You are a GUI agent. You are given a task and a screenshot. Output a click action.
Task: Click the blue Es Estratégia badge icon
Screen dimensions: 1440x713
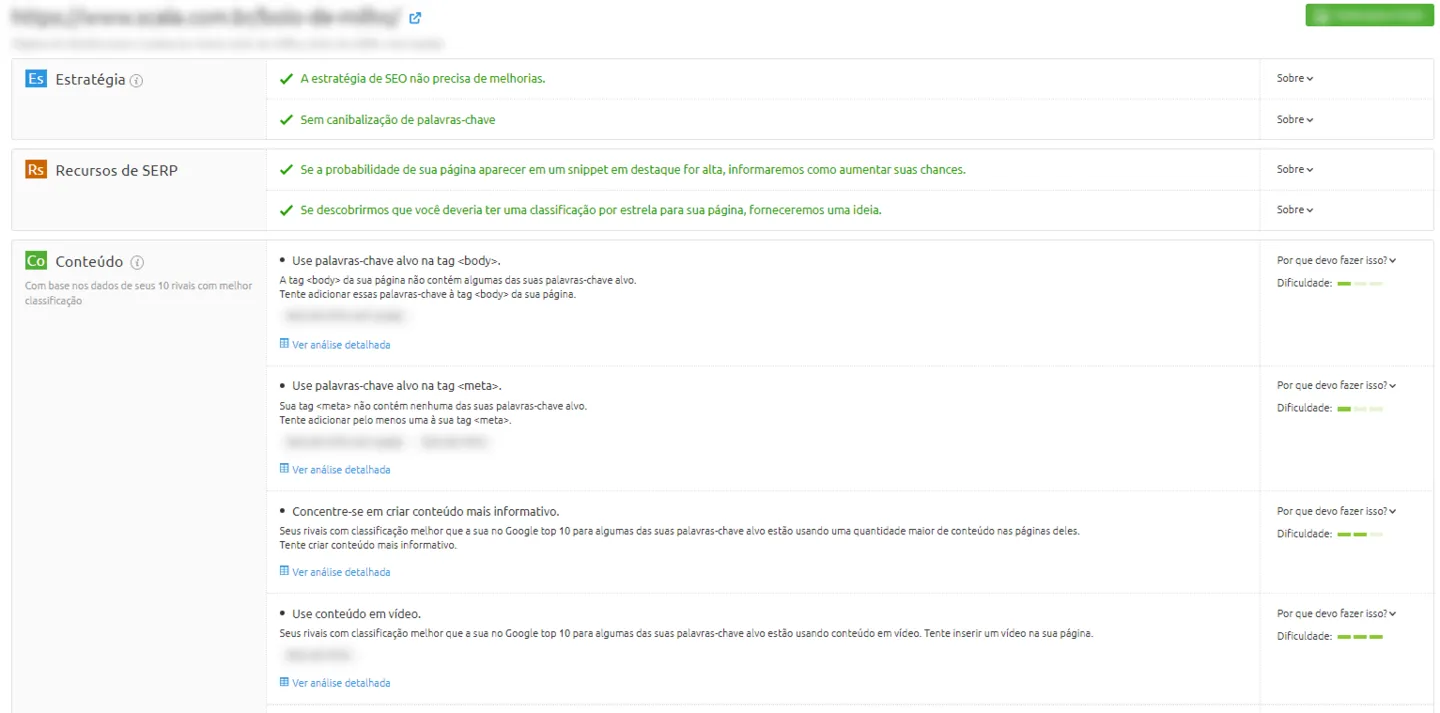36,79
